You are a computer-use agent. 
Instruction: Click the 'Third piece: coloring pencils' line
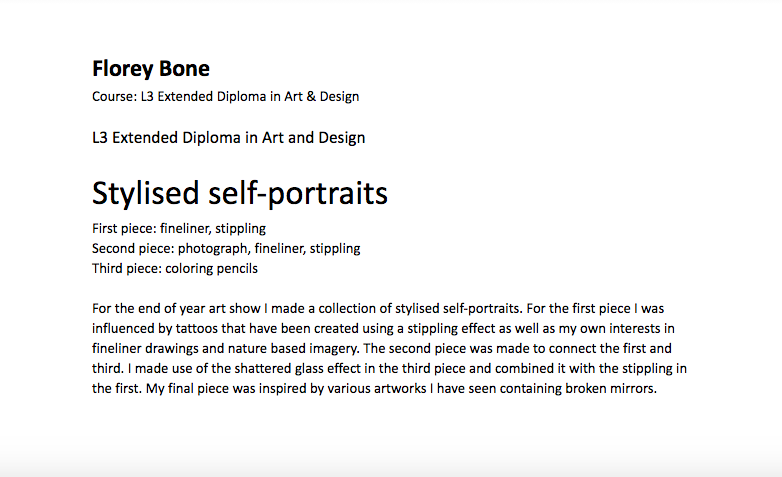pos(175,268)
